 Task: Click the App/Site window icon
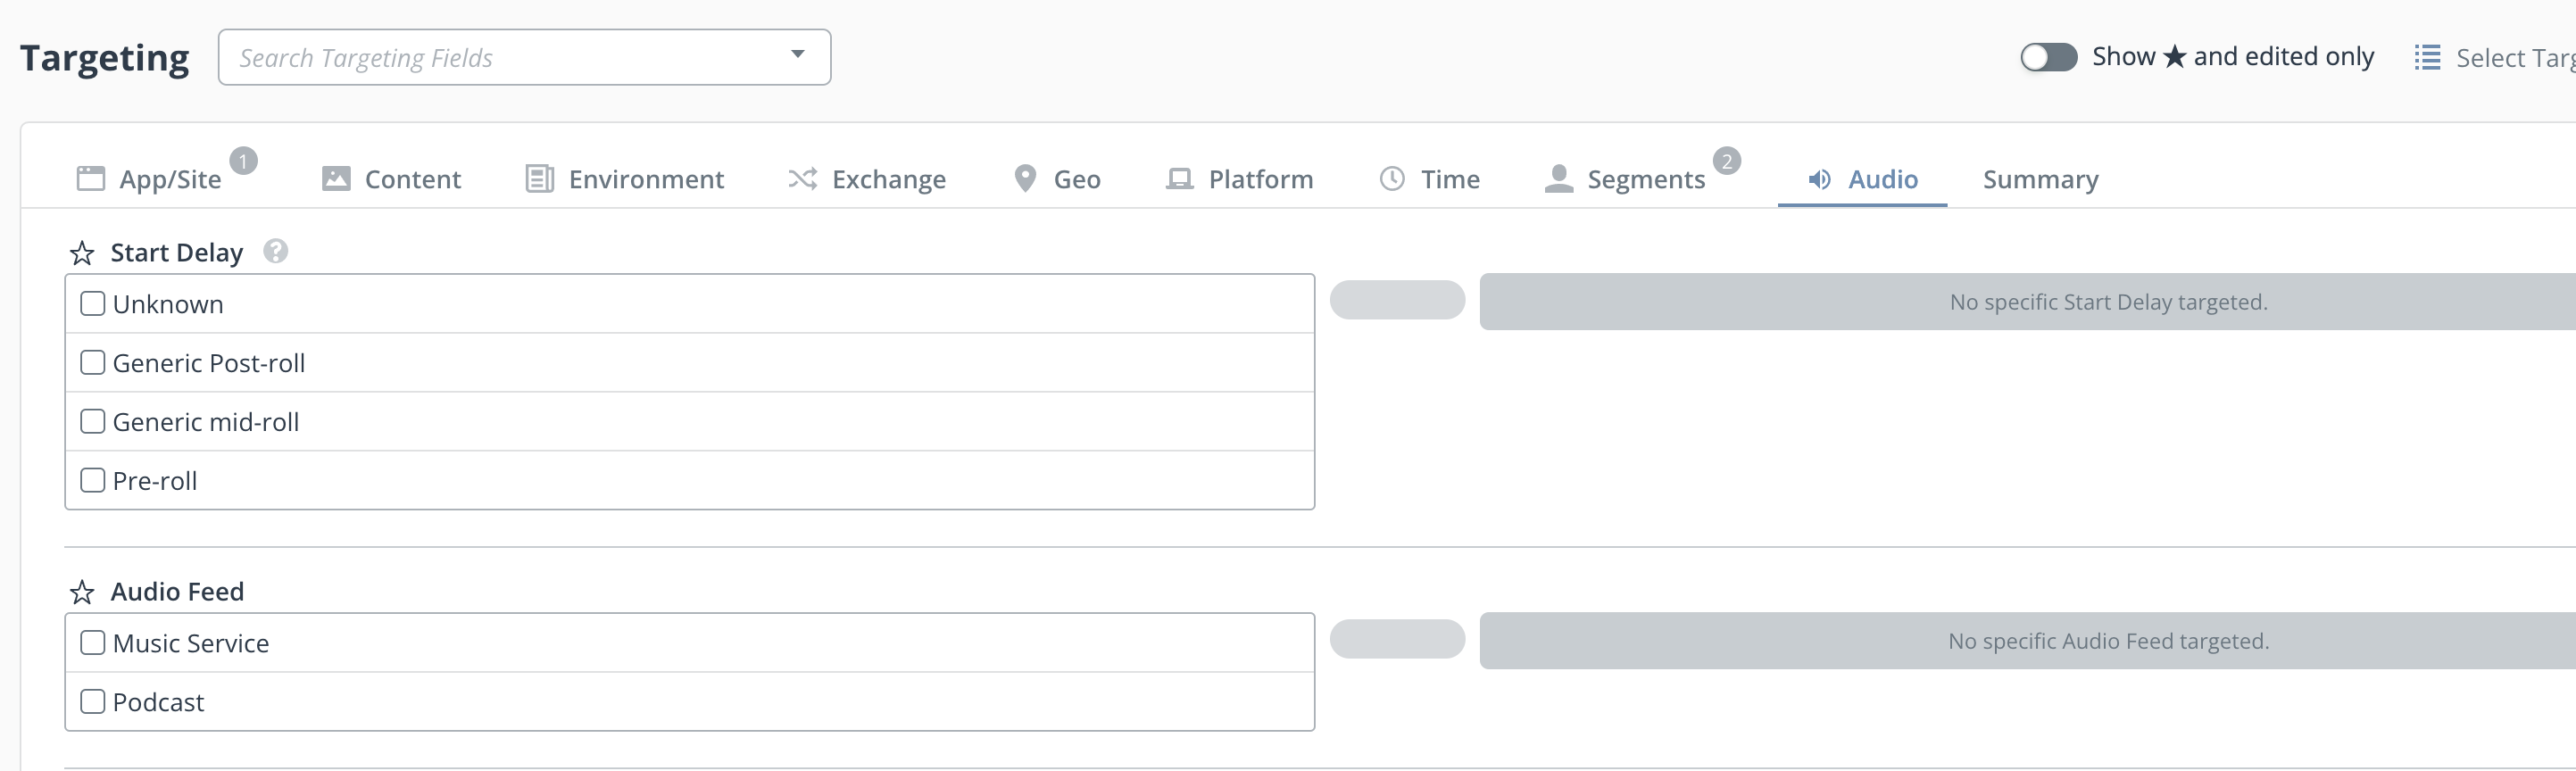[x=91, y=179]
